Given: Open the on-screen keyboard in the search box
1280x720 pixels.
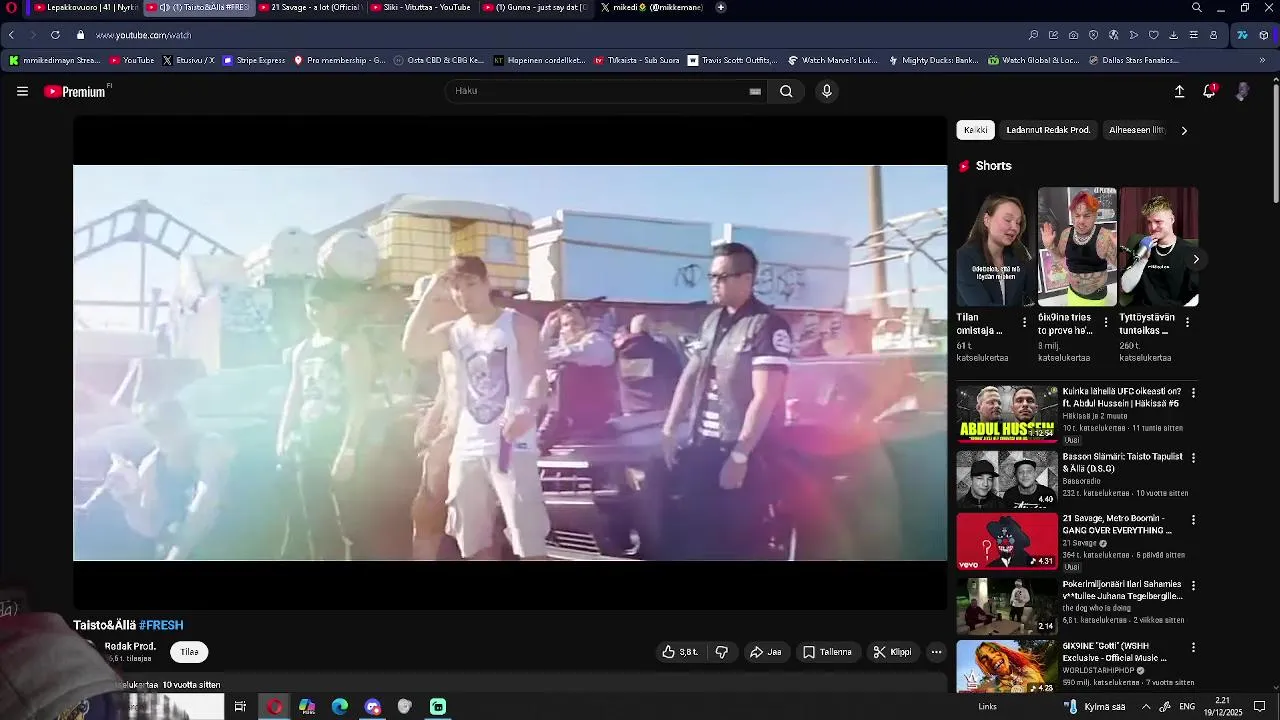Looking at the screenshot, I should click(x=755, y=91).
